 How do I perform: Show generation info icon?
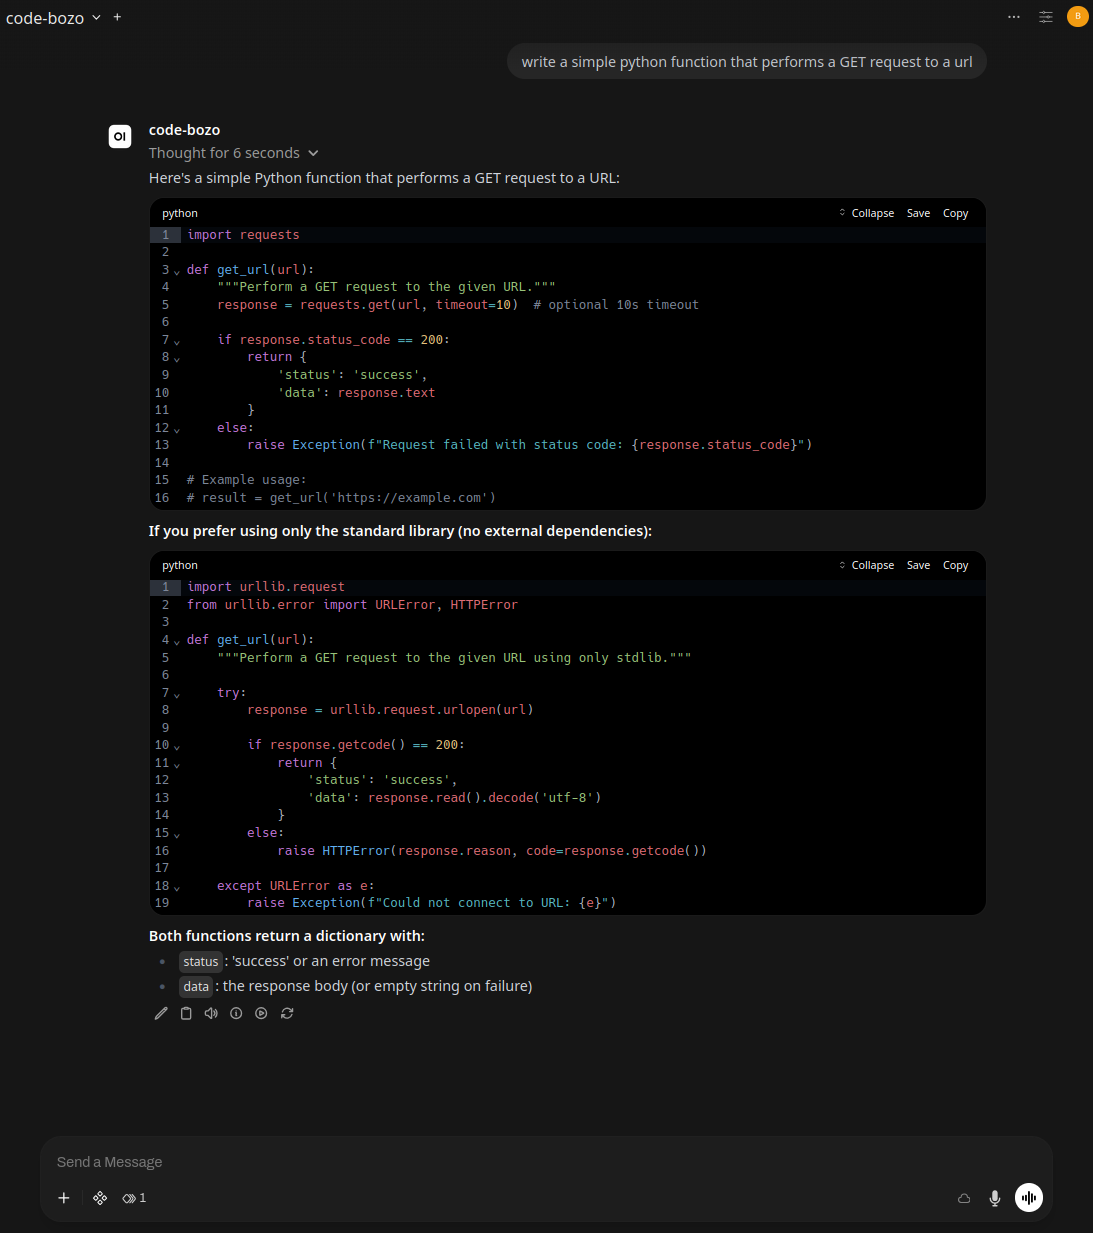point(236,1013)
